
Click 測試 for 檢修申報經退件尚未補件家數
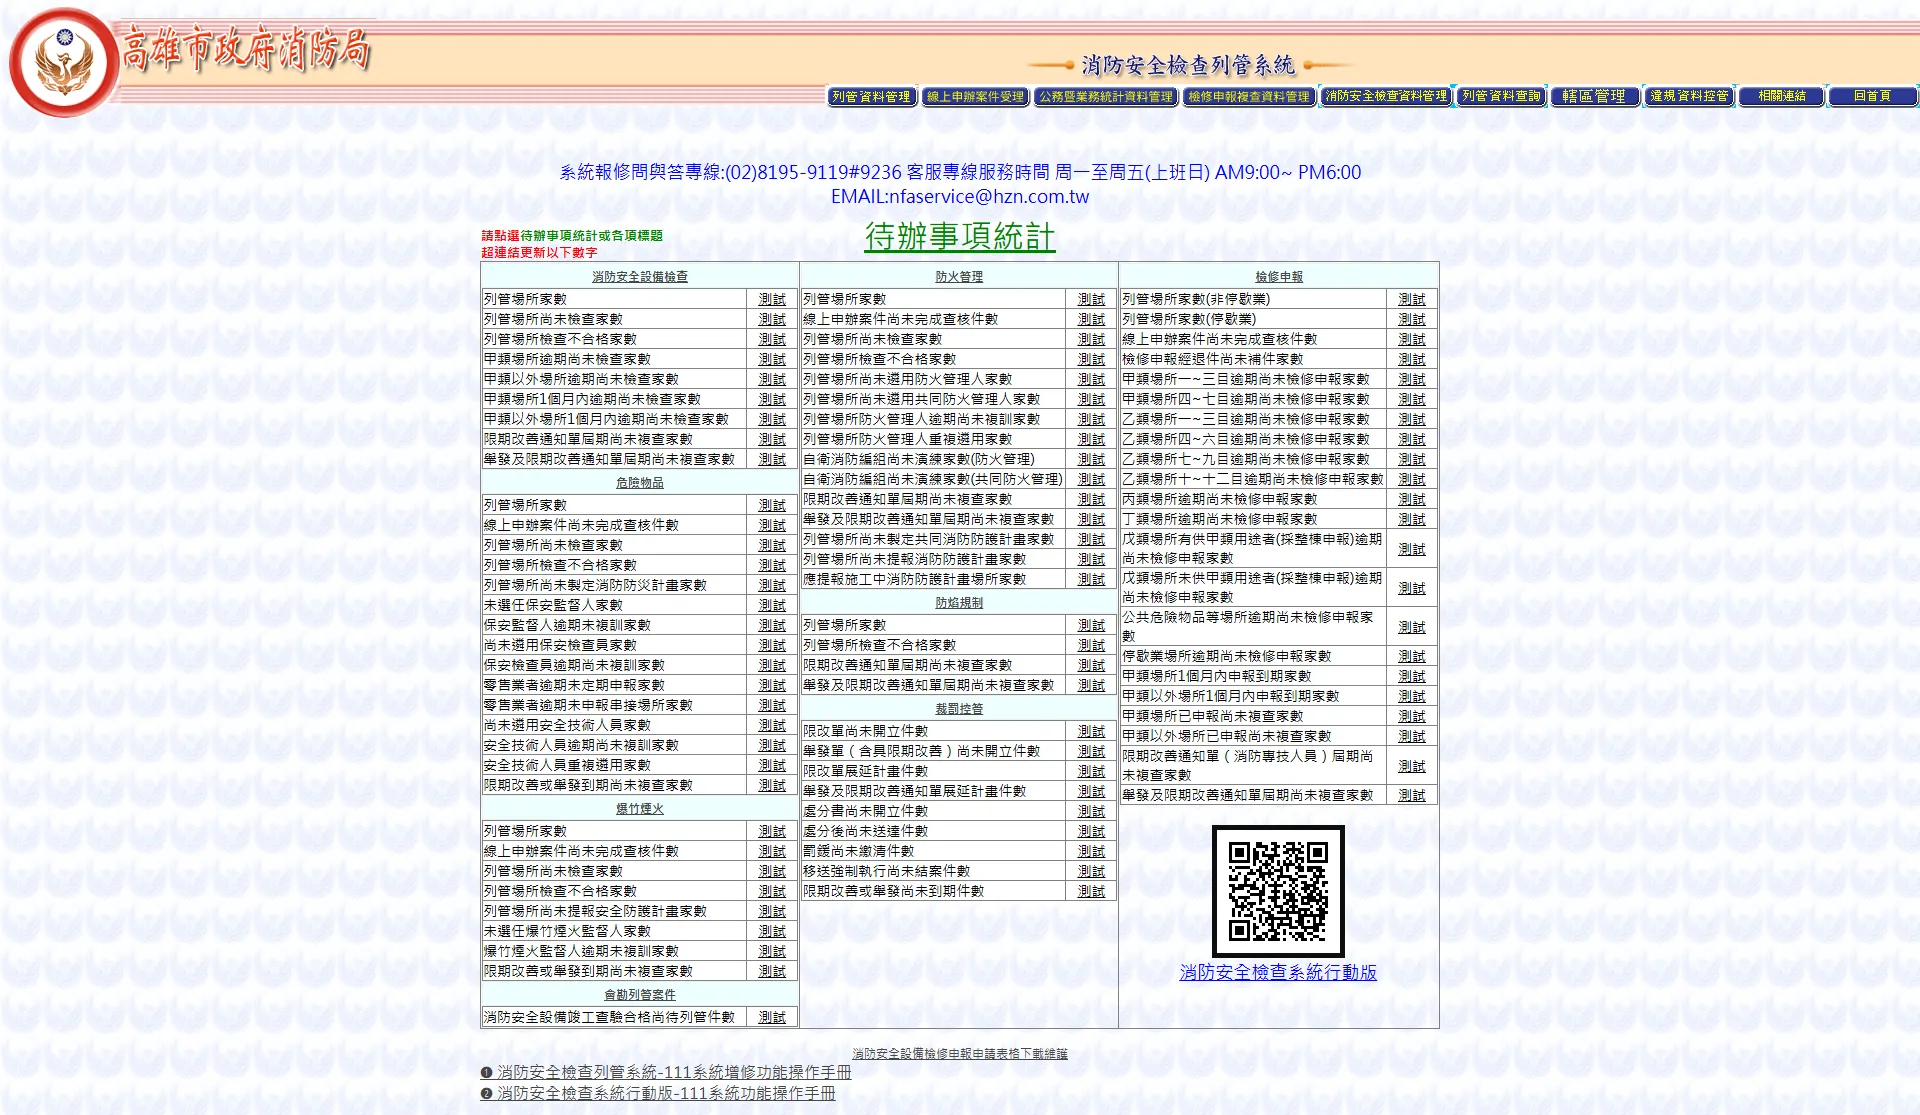1412,359
